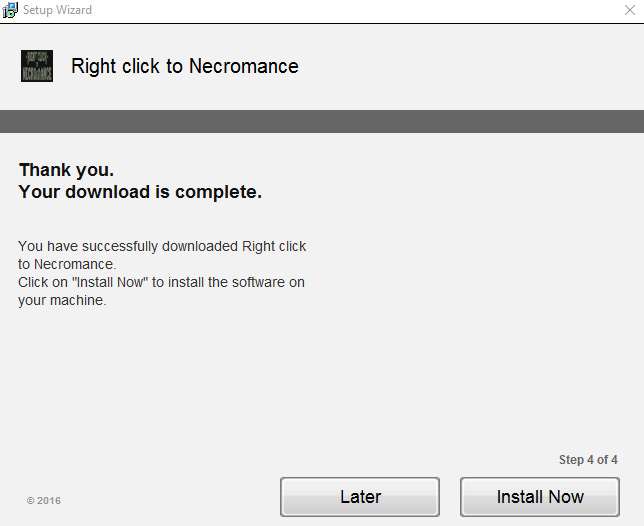Click the Install Now instruction sentence
The width and height of the screenshot is (644, 526).
tap(161, 282)
